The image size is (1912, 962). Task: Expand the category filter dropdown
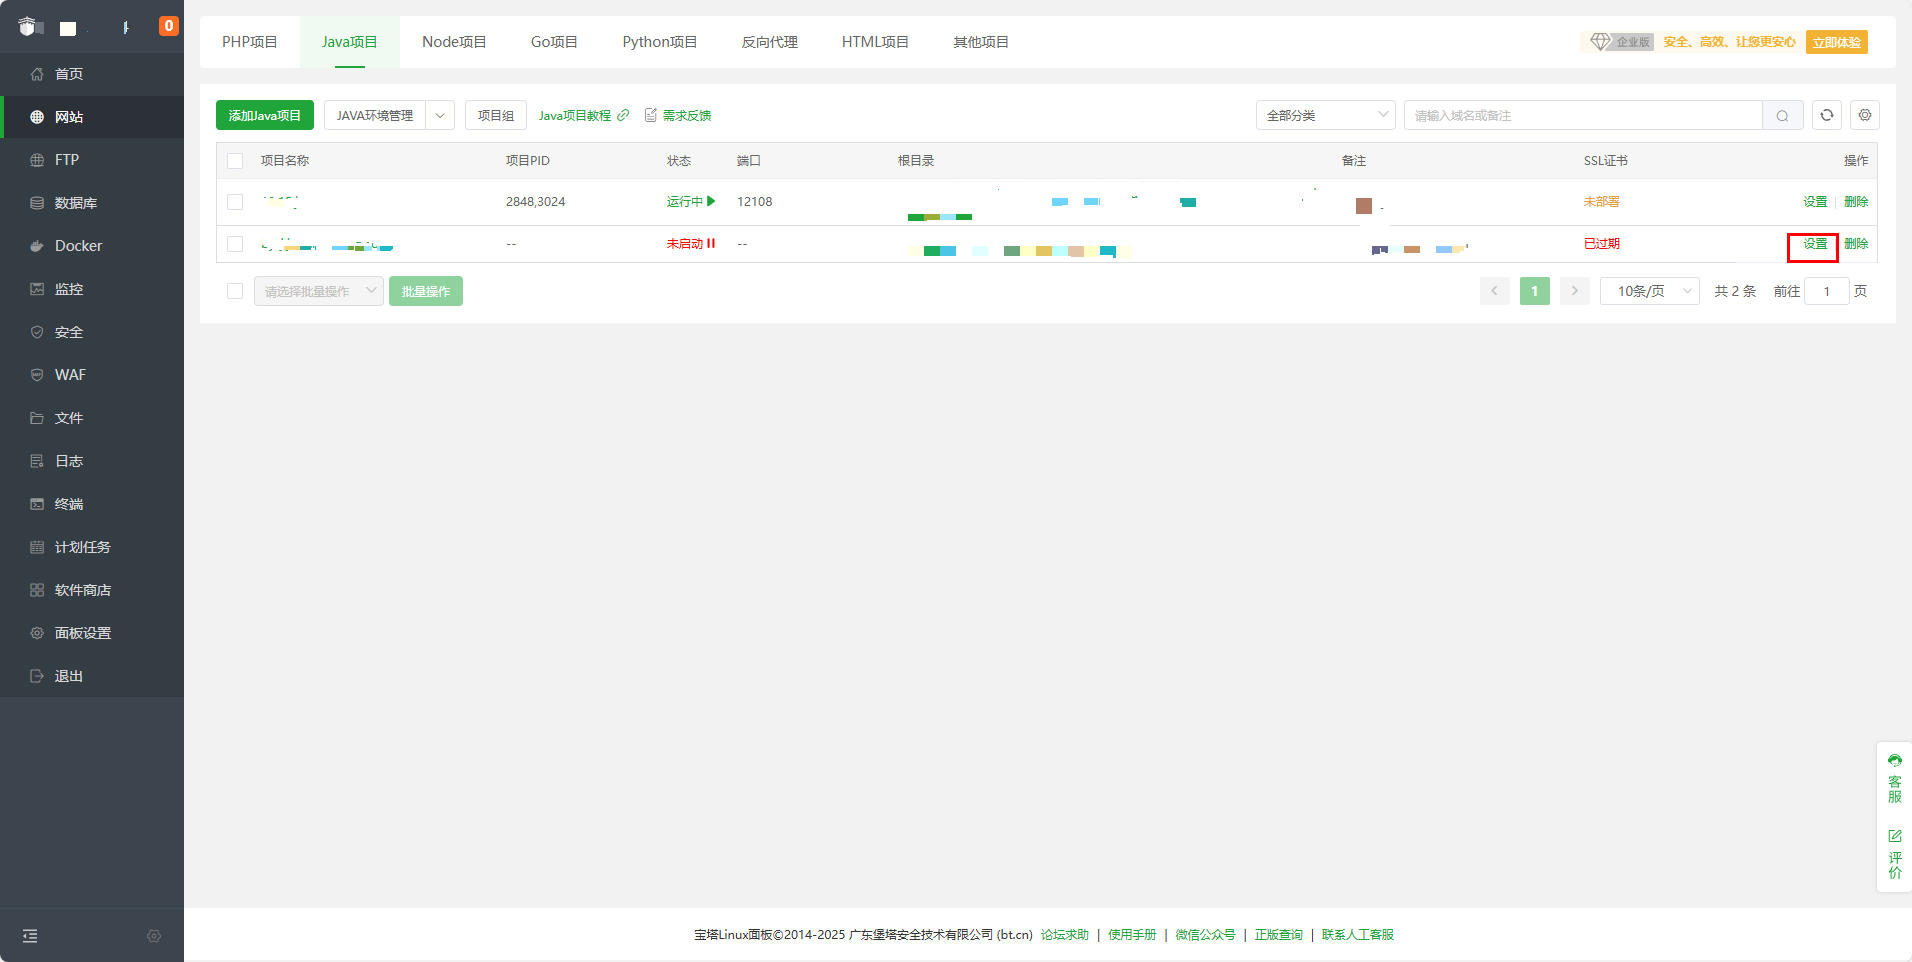coord(1325,116)
